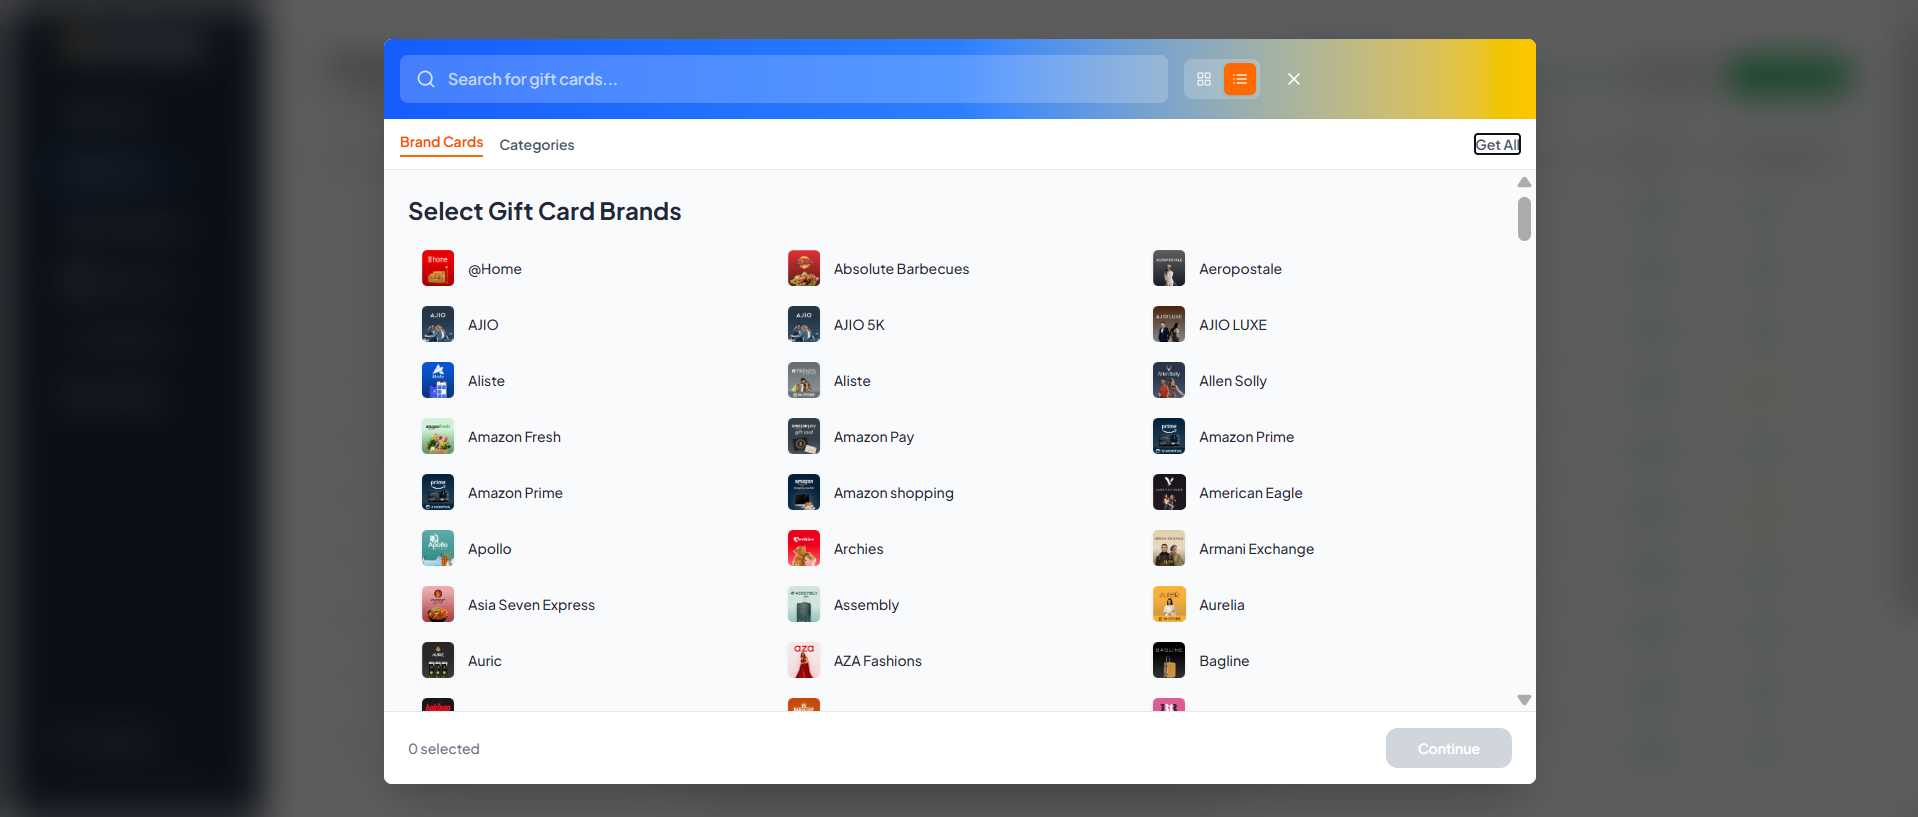The height and width of the screenshot is (817, 1918).
Task: Choose the 'Amazon shopping' label
Action: 894,493
